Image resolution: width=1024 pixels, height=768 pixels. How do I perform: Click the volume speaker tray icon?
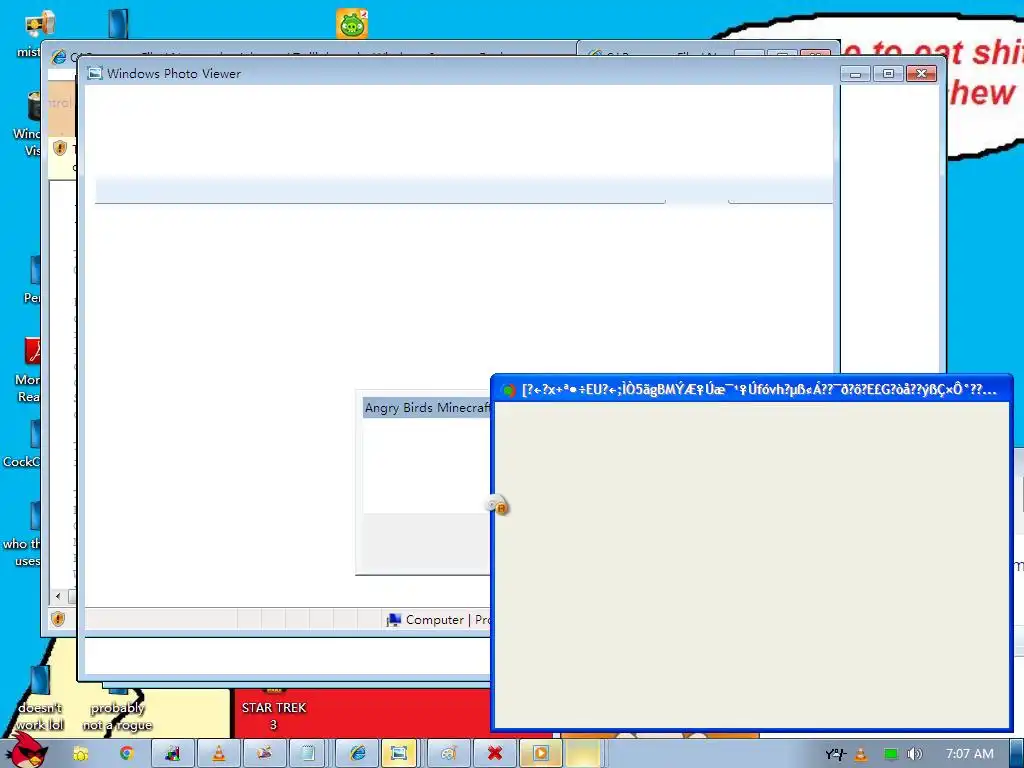click(x=915, y=754)
